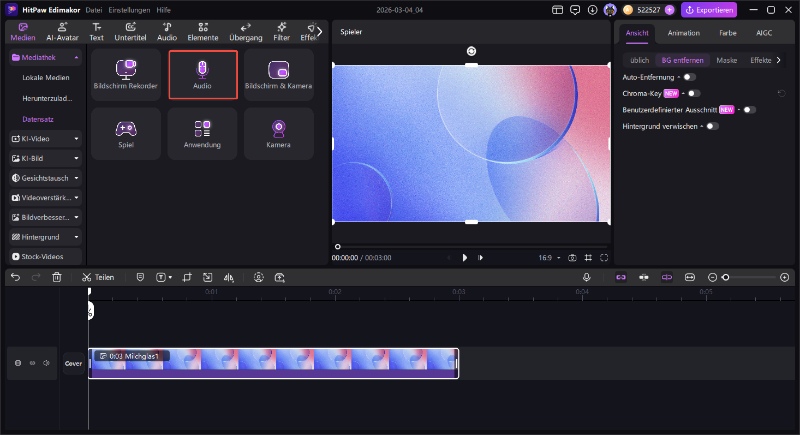
Task: Click the microphone voiceover icon in timeline toolbar
Action: pos(587,277)
